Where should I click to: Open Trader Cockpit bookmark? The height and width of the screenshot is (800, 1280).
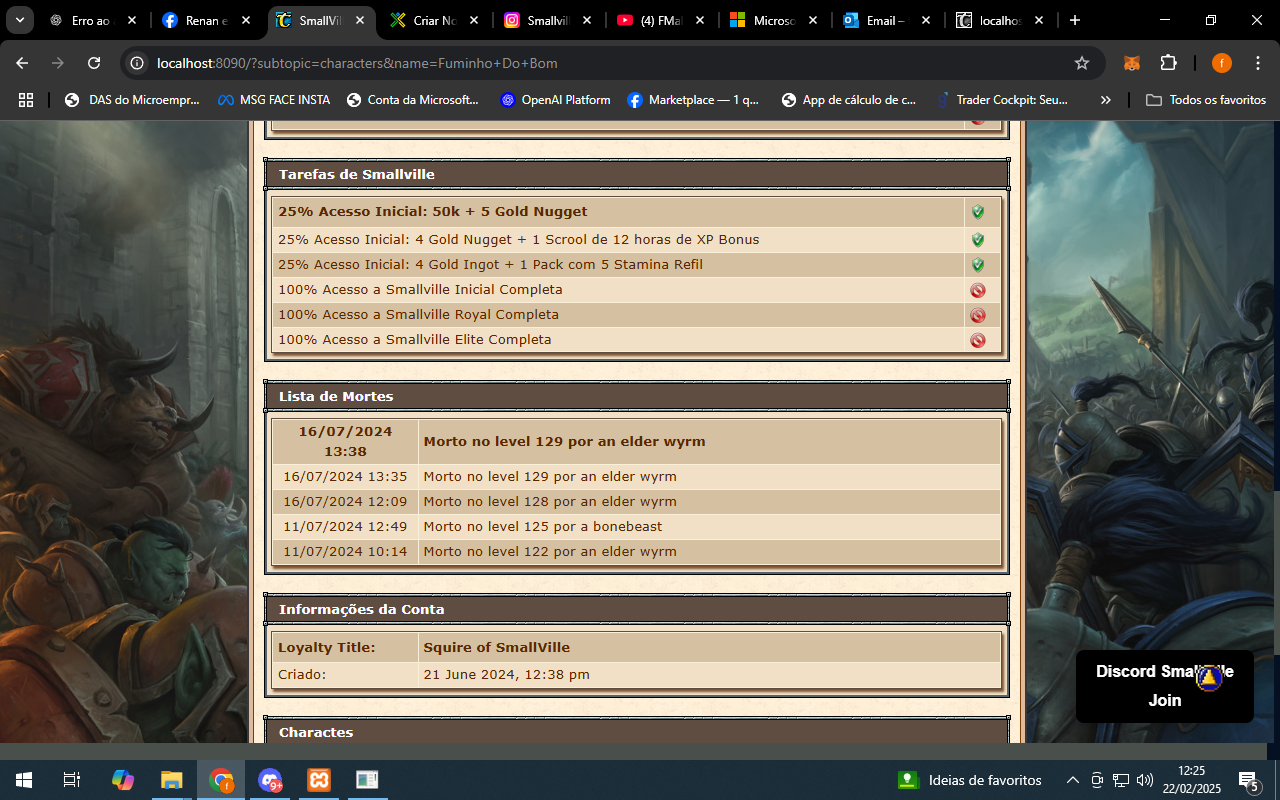pyautogui.click(x=1002, y=100)
